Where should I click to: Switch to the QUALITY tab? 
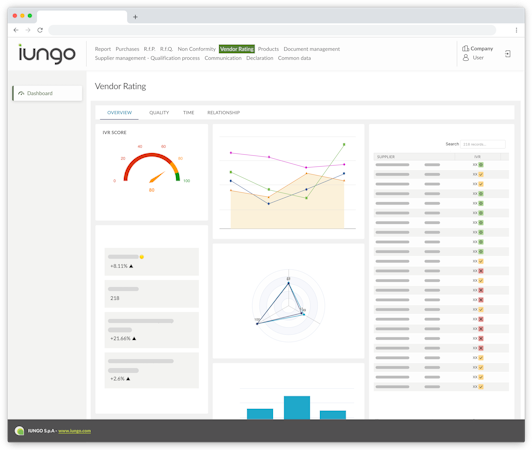(x=159, y=113)
